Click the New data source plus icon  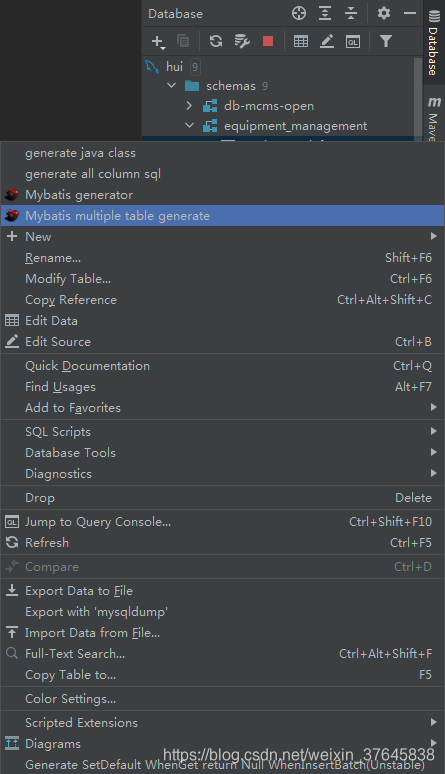pyautogui.click(x=158, y=42)
